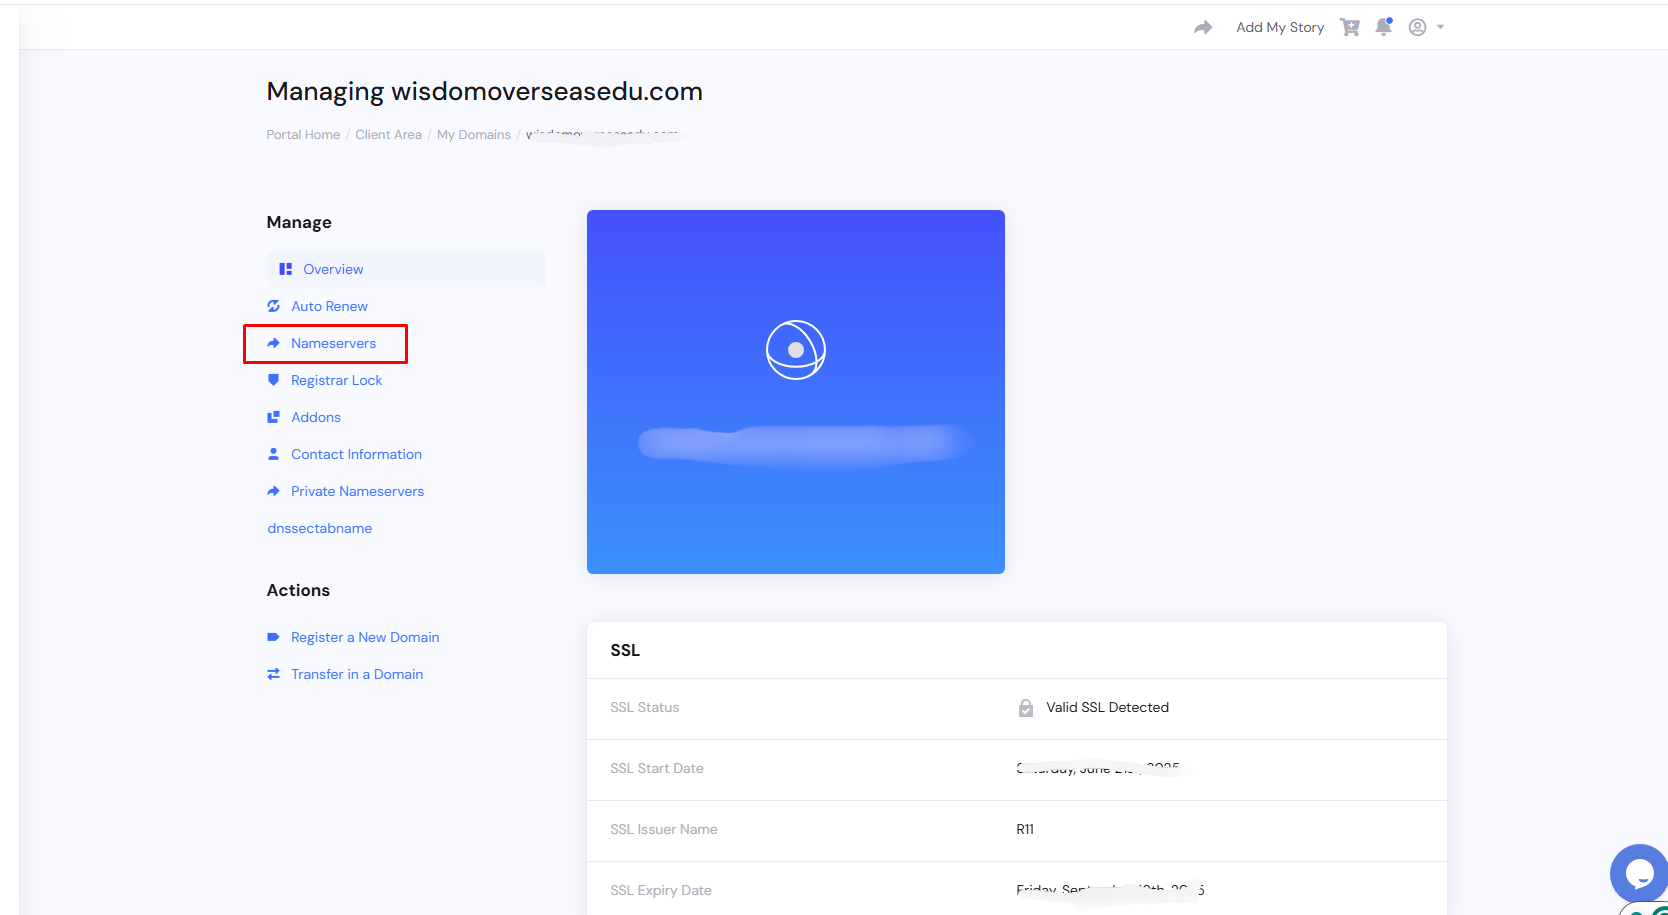Open the Auto Renew section

click(329, 306)
